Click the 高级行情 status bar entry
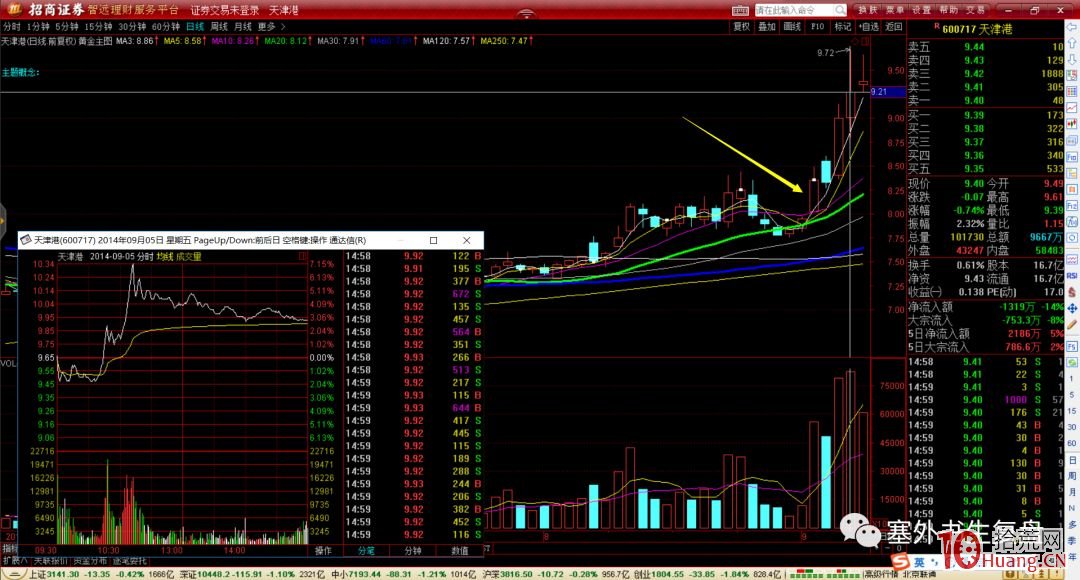1080x580 pixels. [880, 574]
